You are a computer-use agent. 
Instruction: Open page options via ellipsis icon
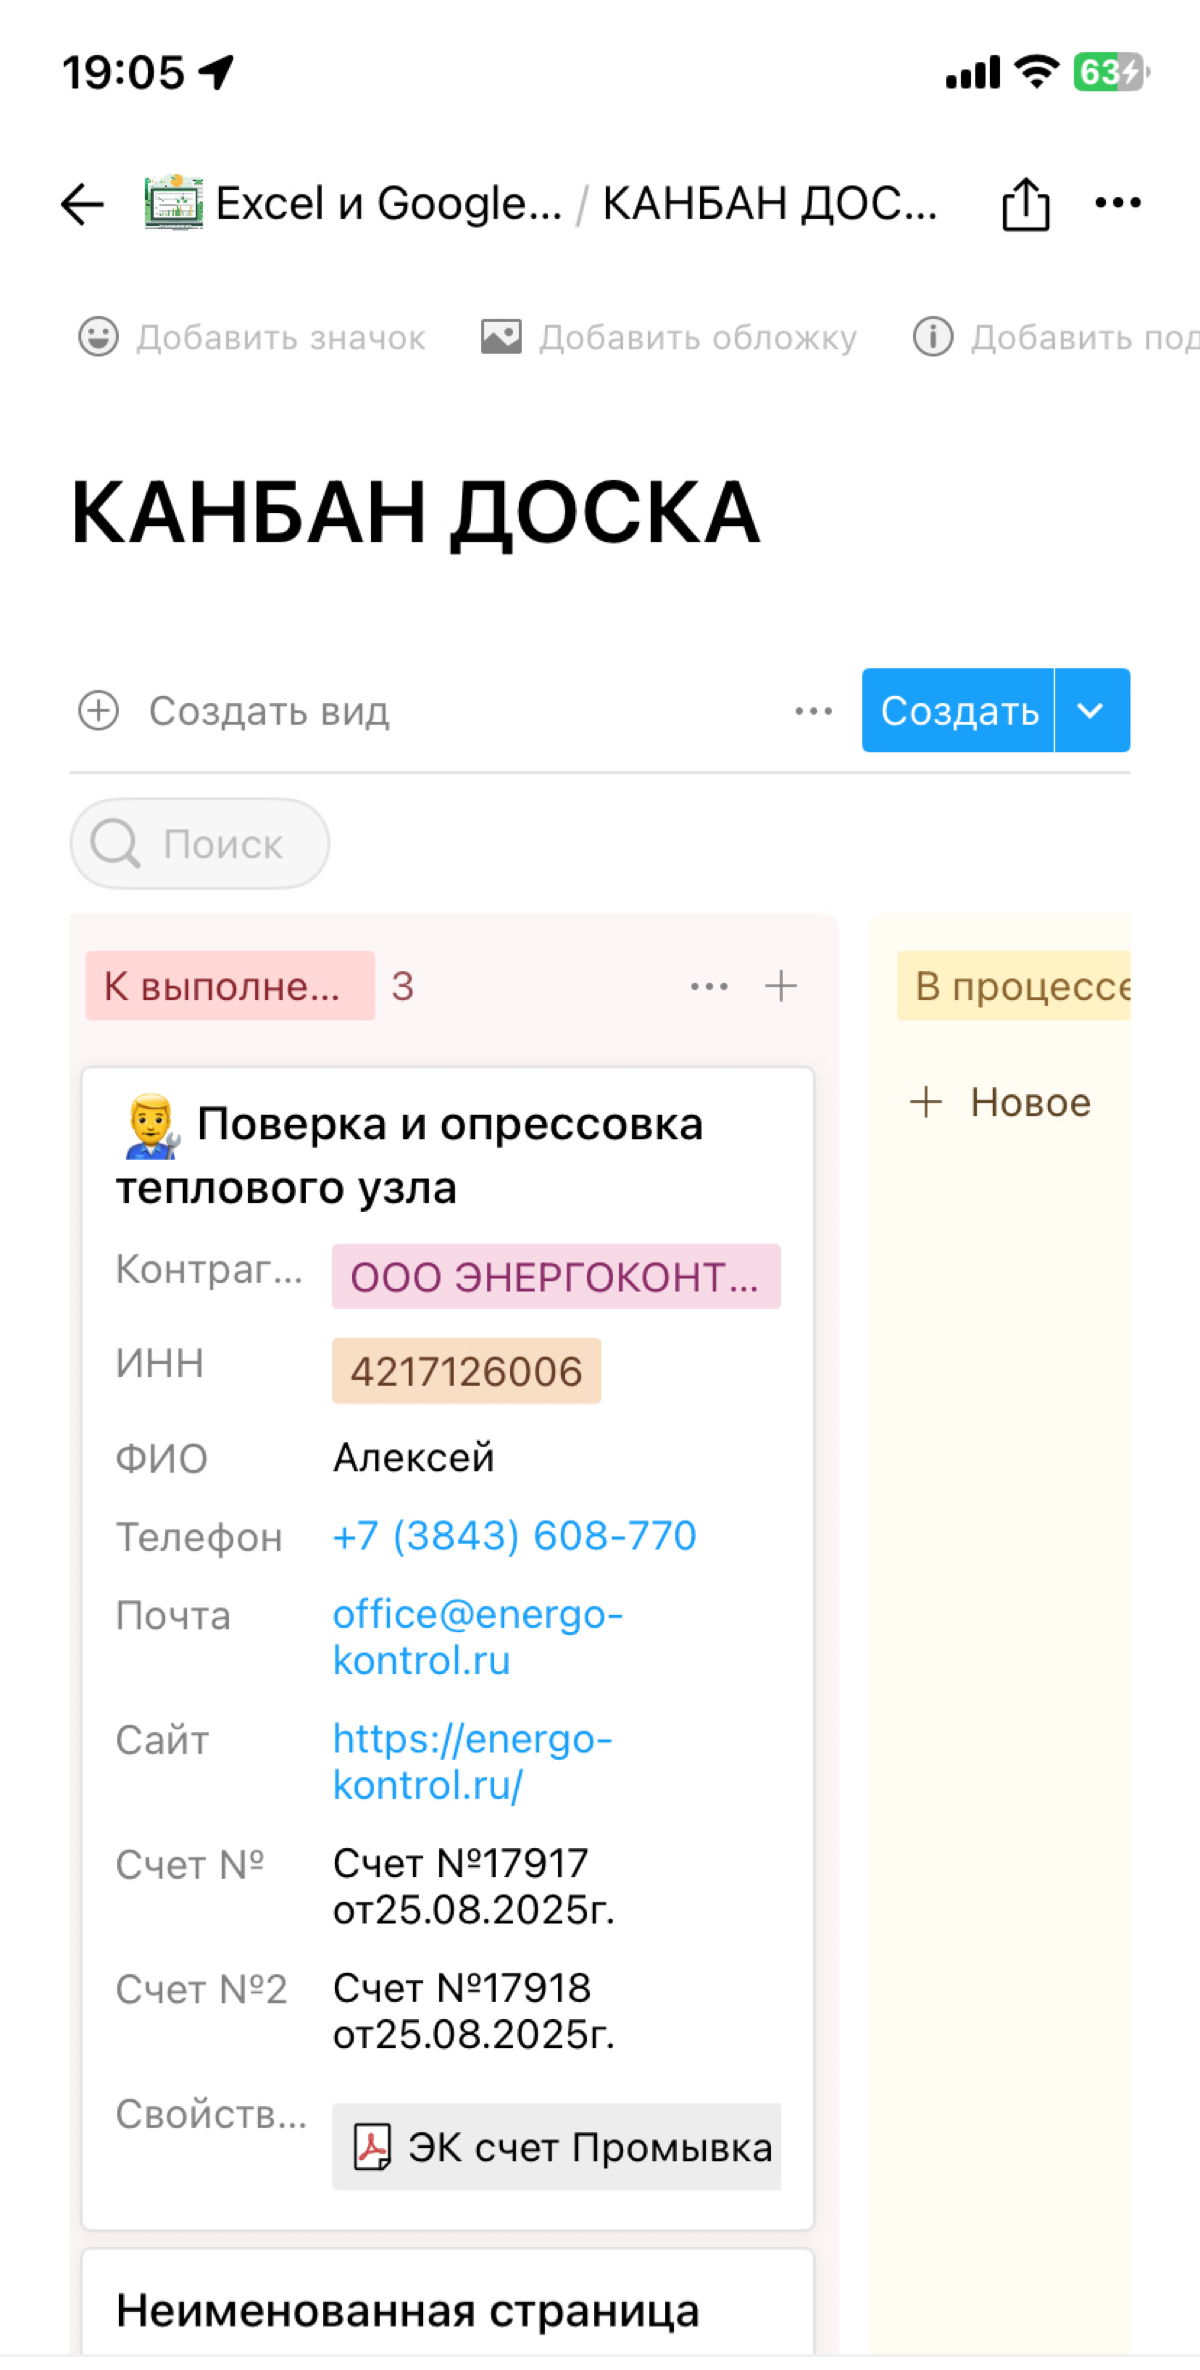pos(1116,201)
